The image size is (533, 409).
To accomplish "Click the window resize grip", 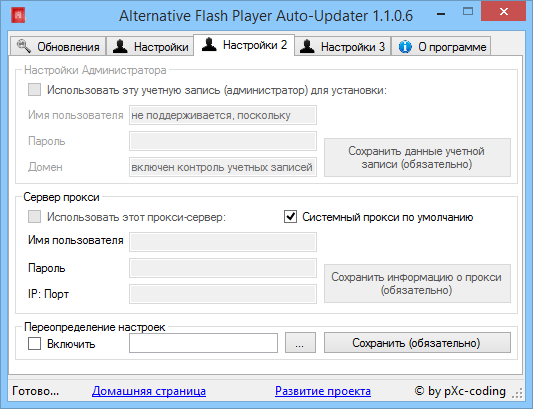I will point(517,393).
